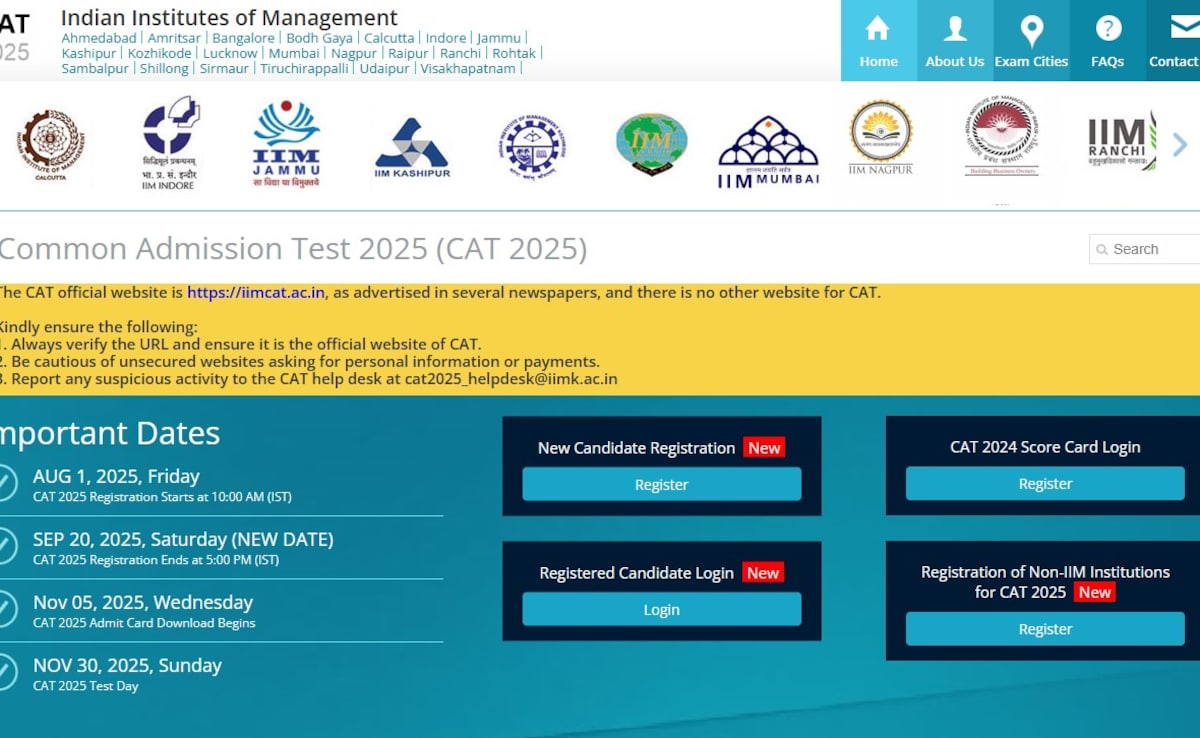Open the Bodh Gaya institute link

click(320, 38)
